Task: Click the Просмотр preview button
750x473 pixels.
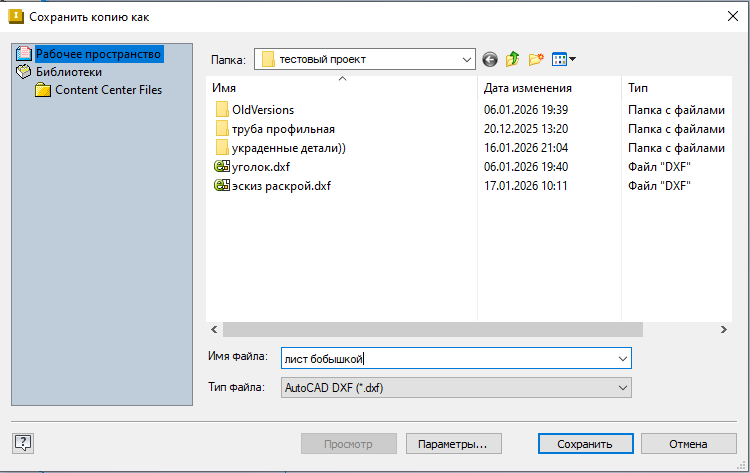Action: [349, 444]
